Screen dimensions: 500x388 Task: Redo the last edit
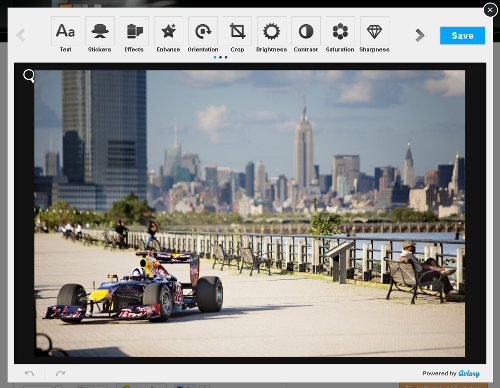pyautogui.click(x=60, y=373)
